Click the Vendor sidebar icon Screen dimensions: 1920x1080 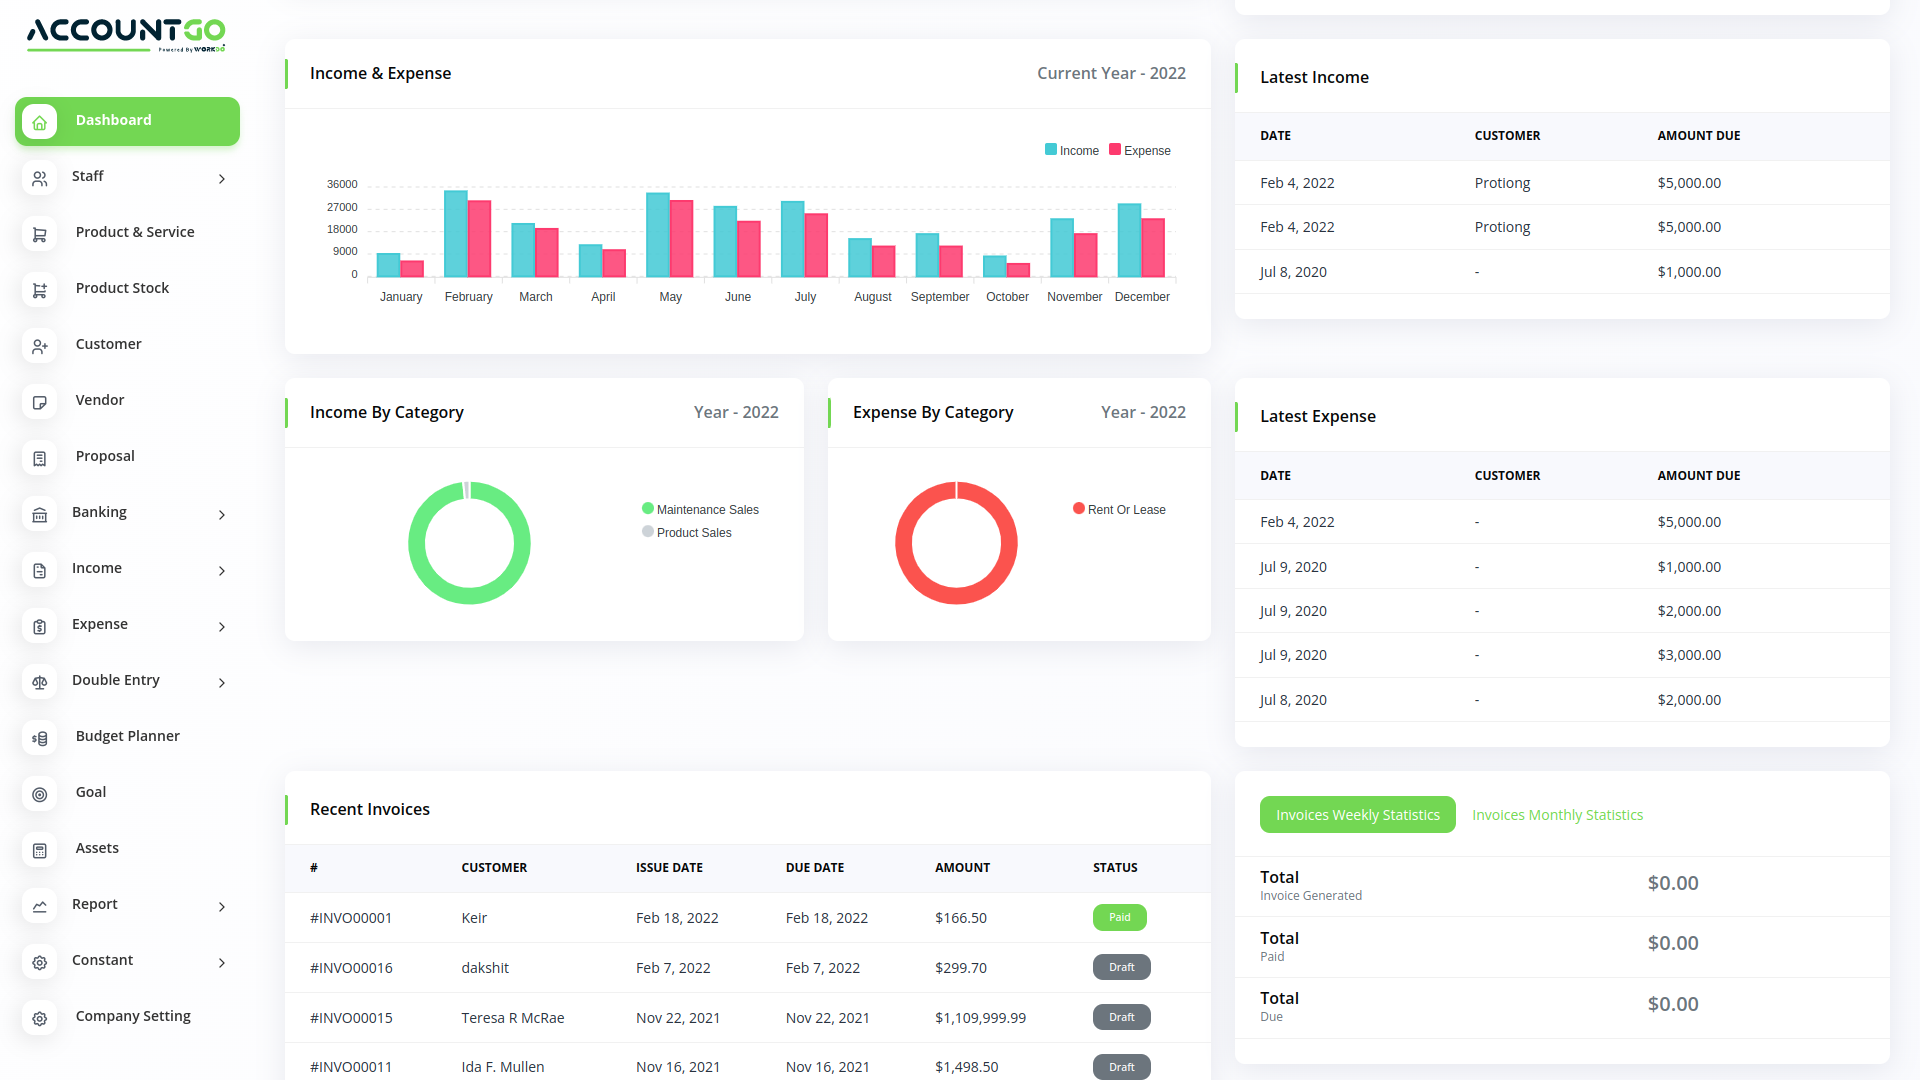pyautogui.click(x=39, y=402)
